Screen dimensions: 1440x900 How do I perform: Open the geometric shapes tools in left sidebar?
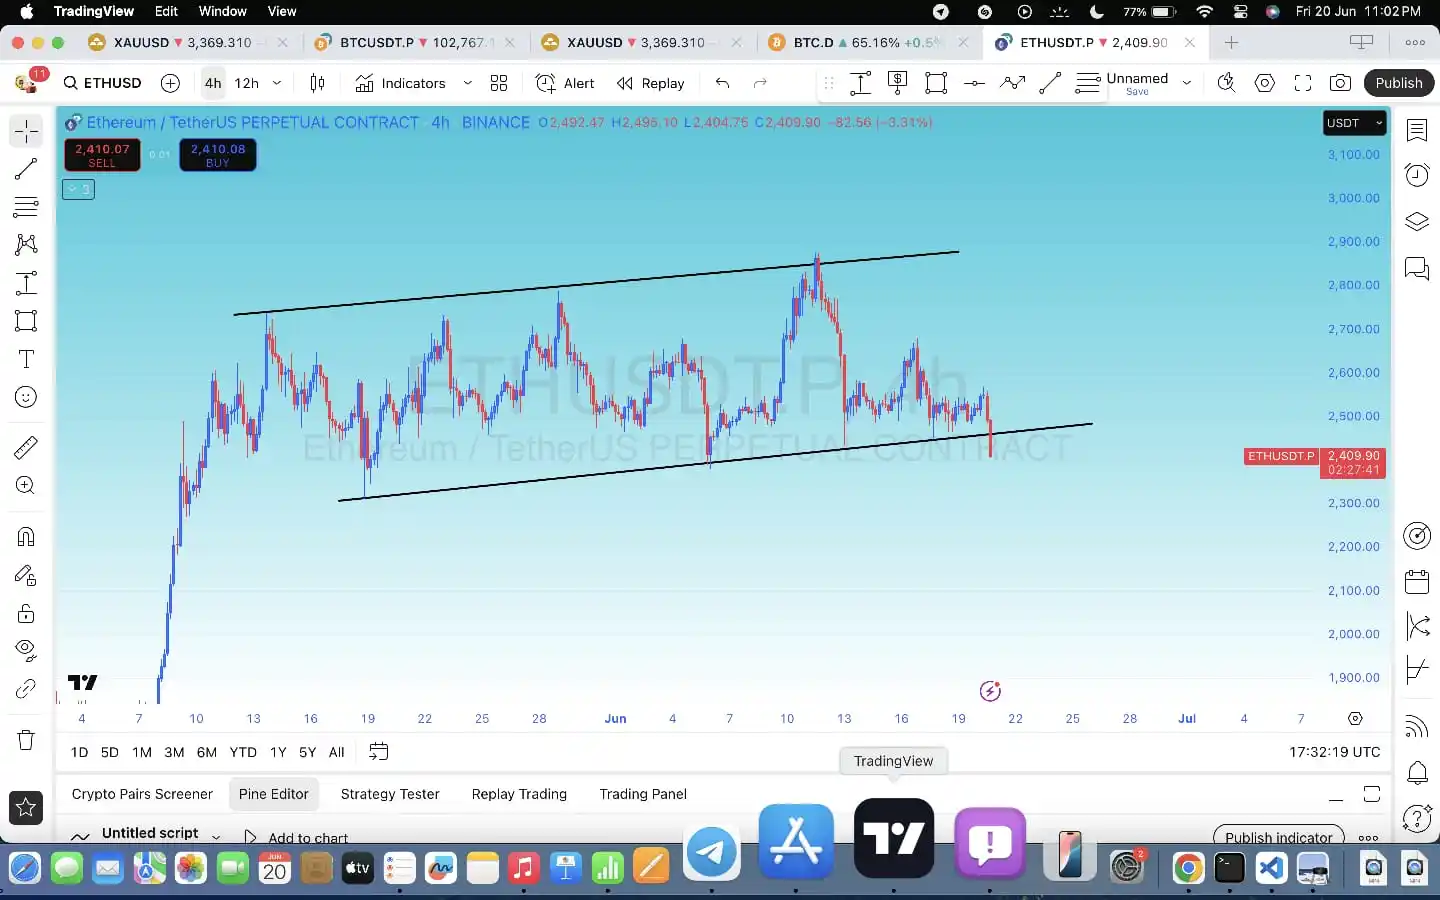point(26,321)
